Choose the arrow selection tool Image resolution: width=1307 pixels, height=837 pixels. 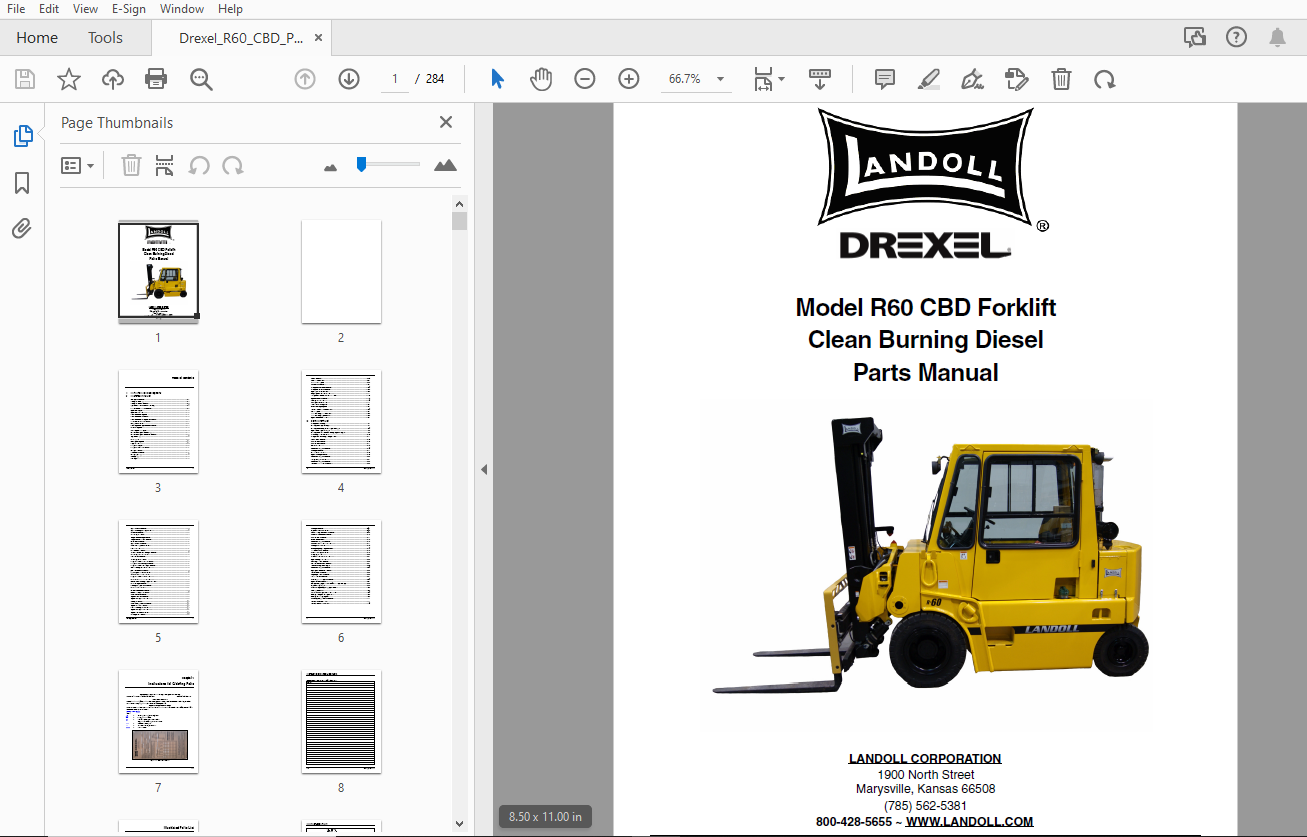coord(497,79)
